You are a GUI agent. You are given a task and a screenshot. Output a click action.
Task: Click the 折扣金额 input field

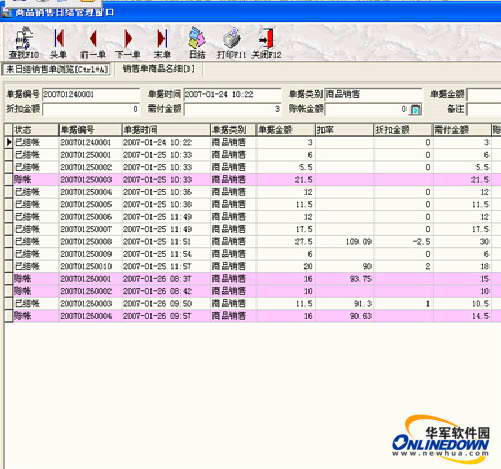coord(91,109)
